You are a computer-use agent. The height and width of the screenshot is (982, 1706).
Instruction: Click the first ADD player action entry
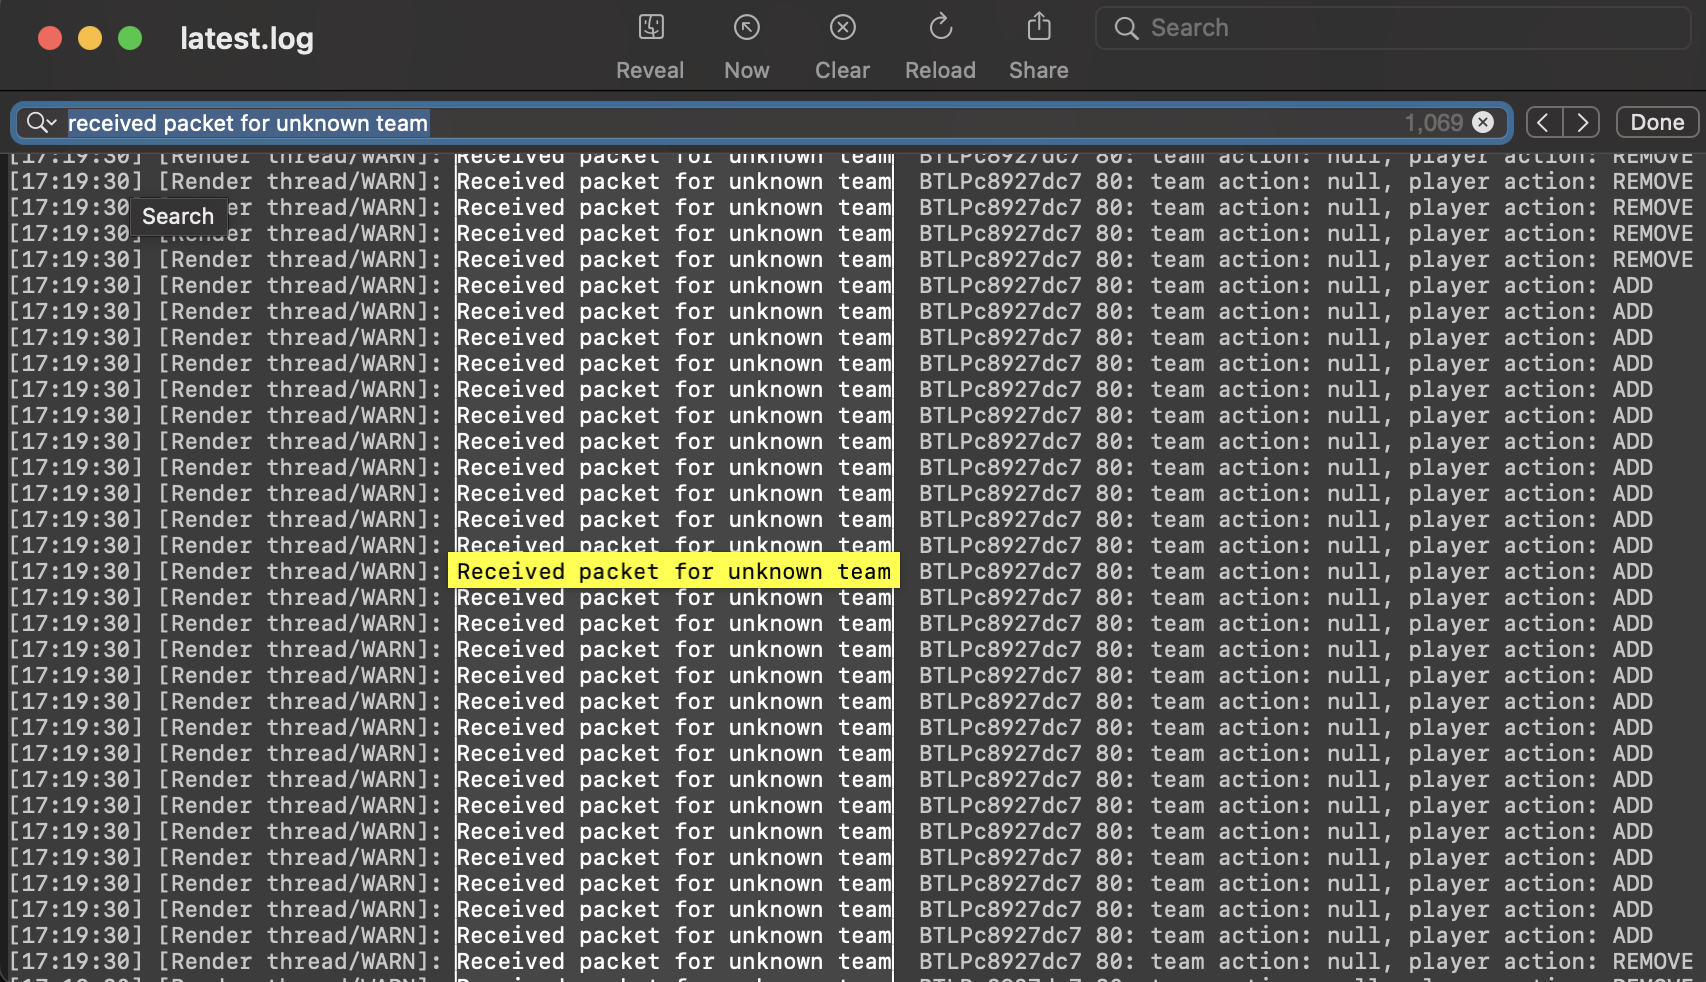(1632, 285)
